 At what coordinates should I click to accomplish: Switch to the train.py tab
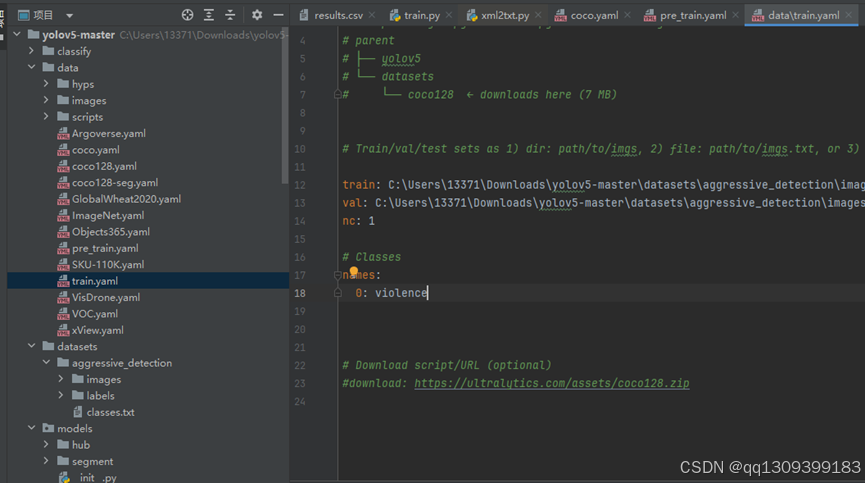(416, 15)
